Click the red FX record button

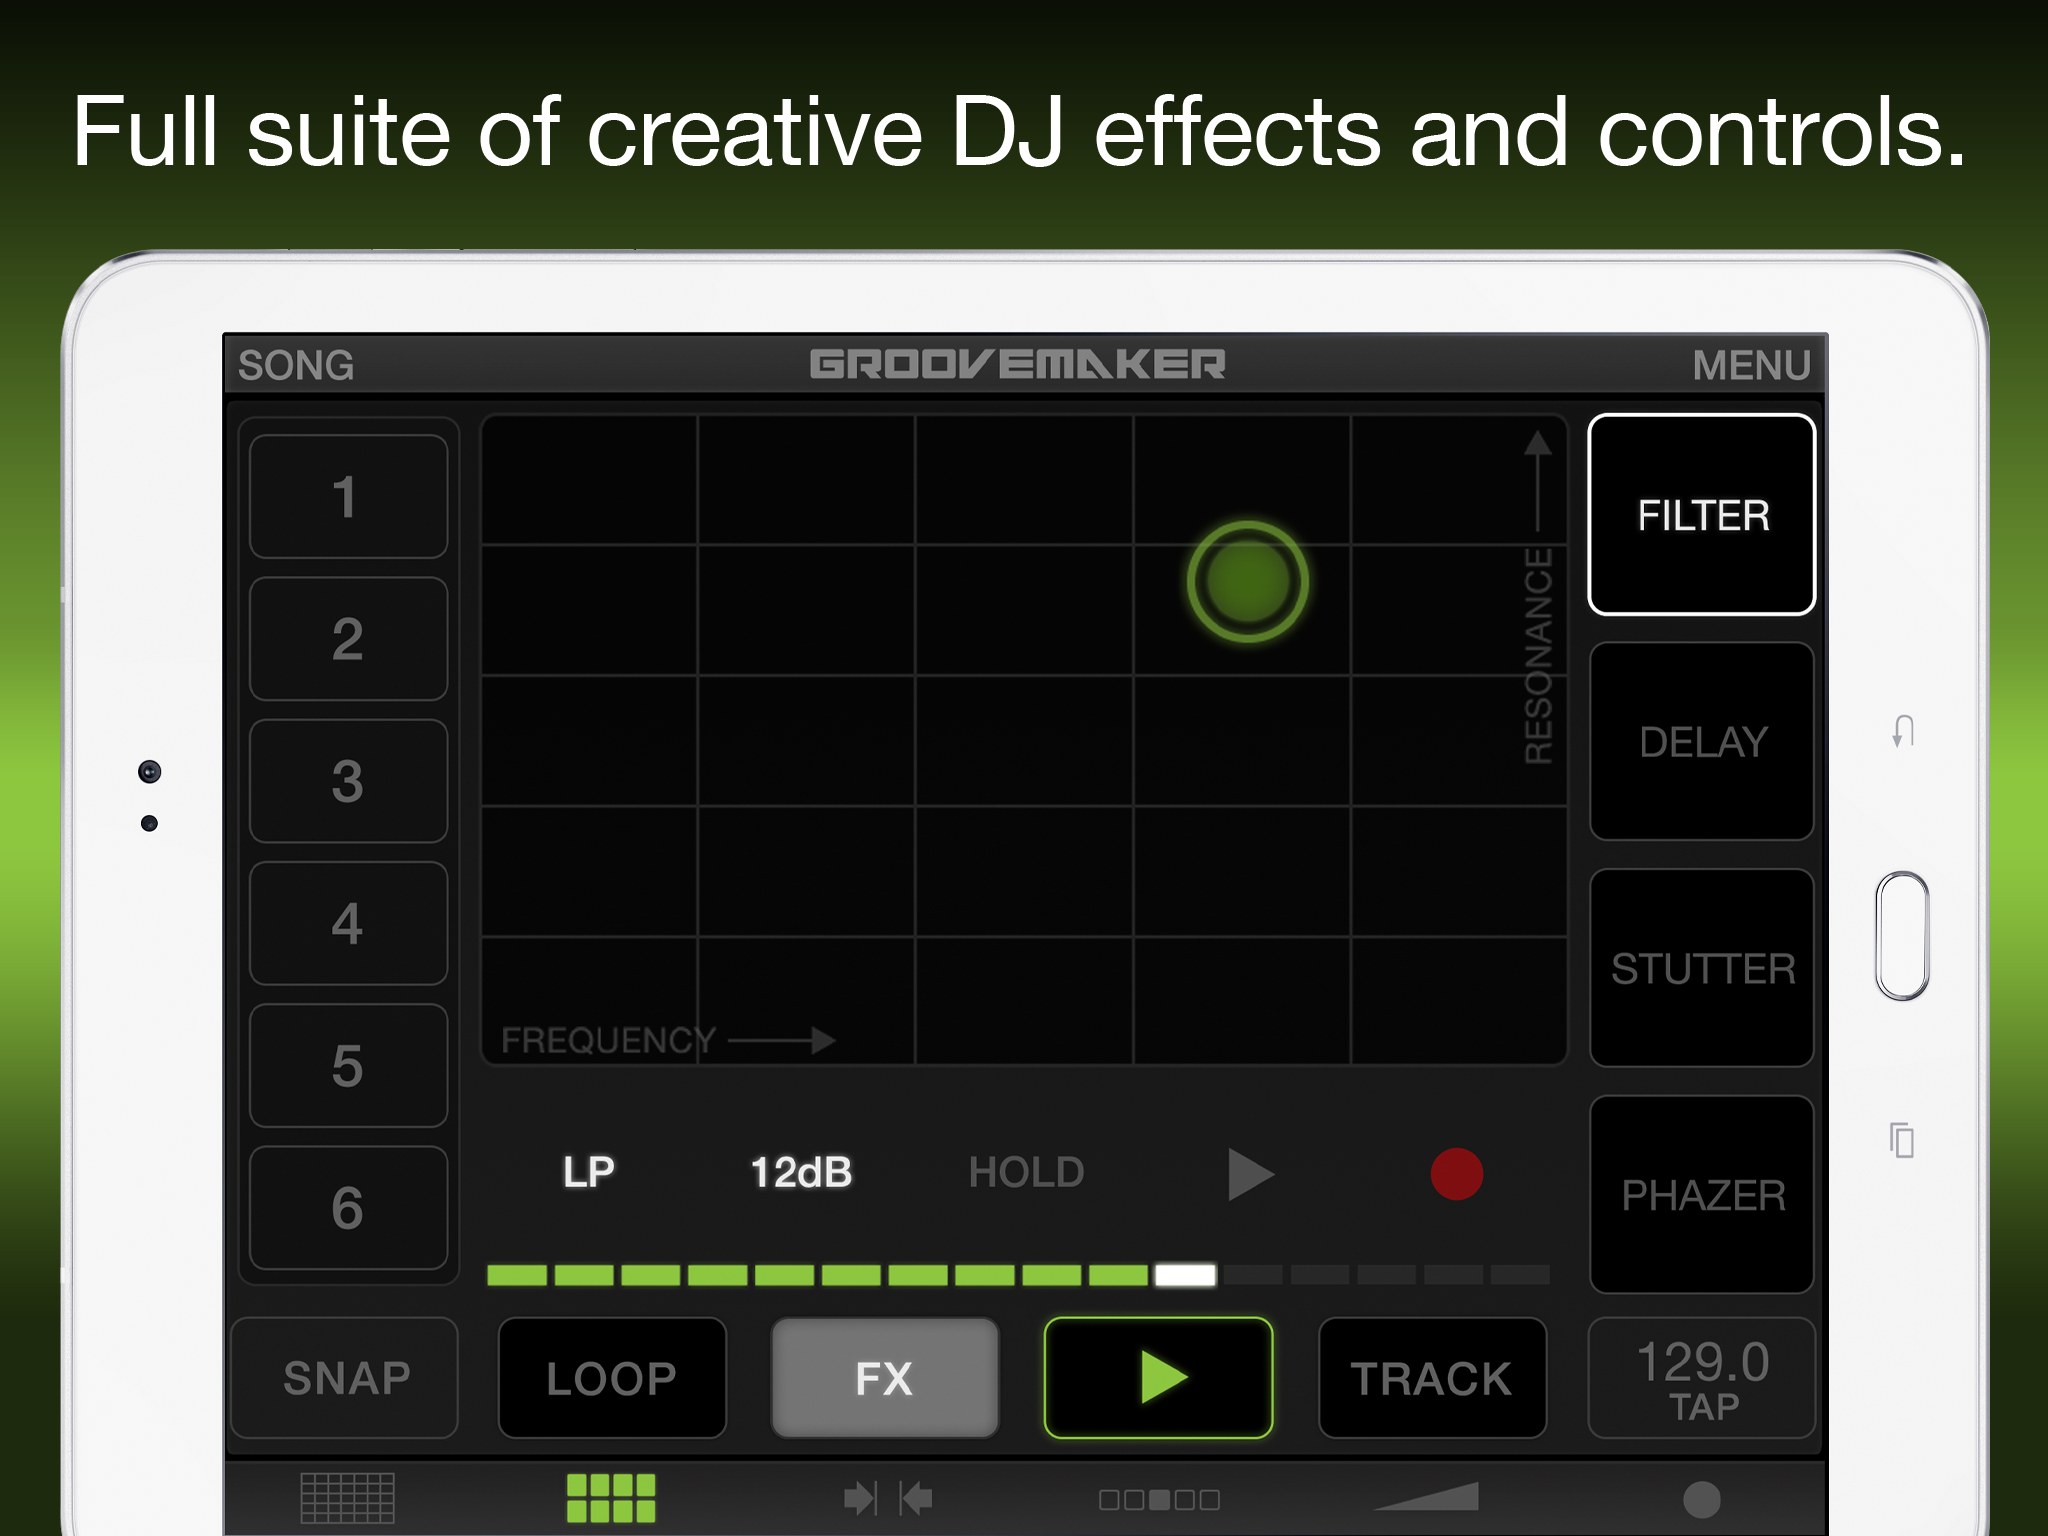(1457, 1174)
